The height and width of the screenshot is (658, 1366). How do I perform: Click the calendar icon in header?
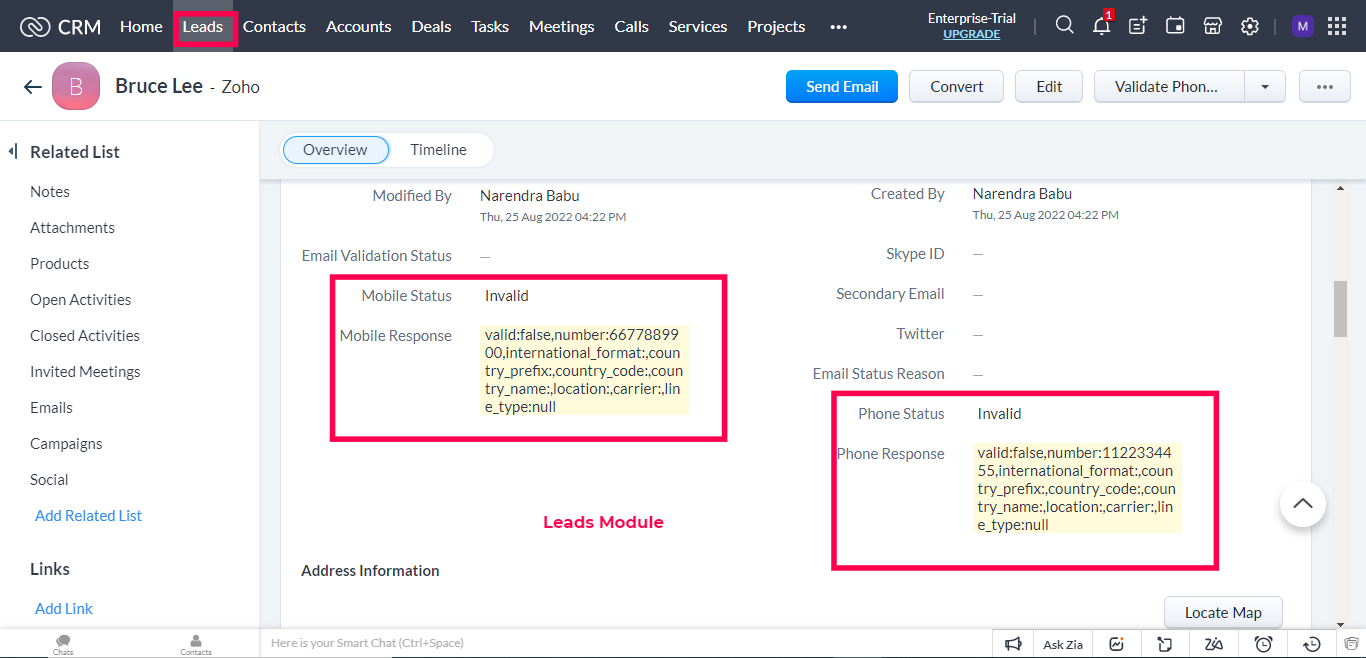coord(1175,26)
